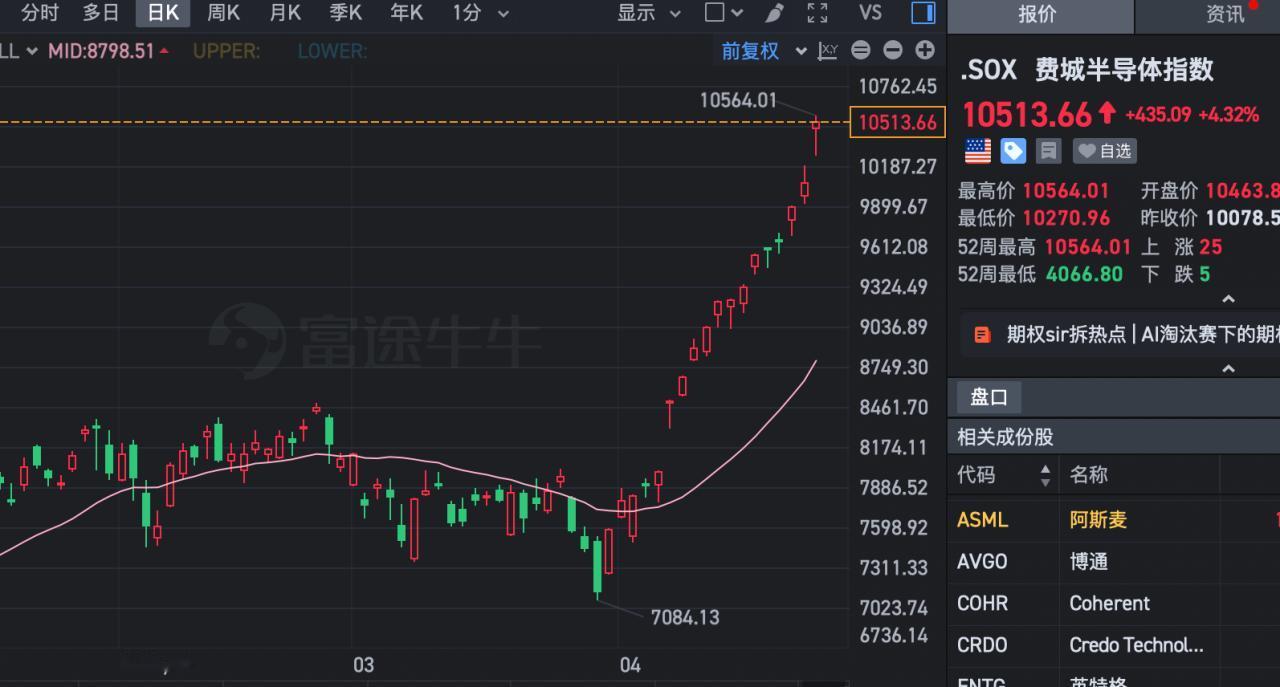Click the LOWER indicator label
This screenshot has width=1280, height=687.
coord(332,51)
